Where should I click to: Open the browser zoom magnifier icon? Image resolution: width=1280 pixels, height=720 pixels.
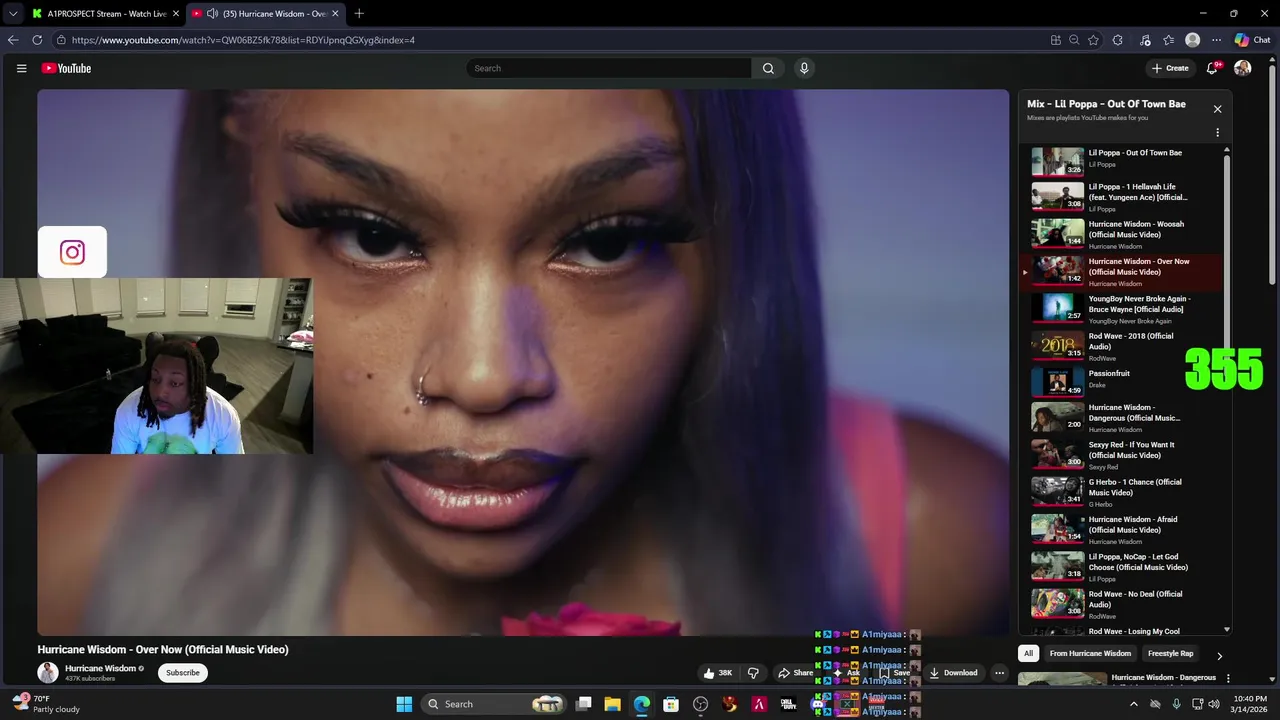pos(1074,40)
